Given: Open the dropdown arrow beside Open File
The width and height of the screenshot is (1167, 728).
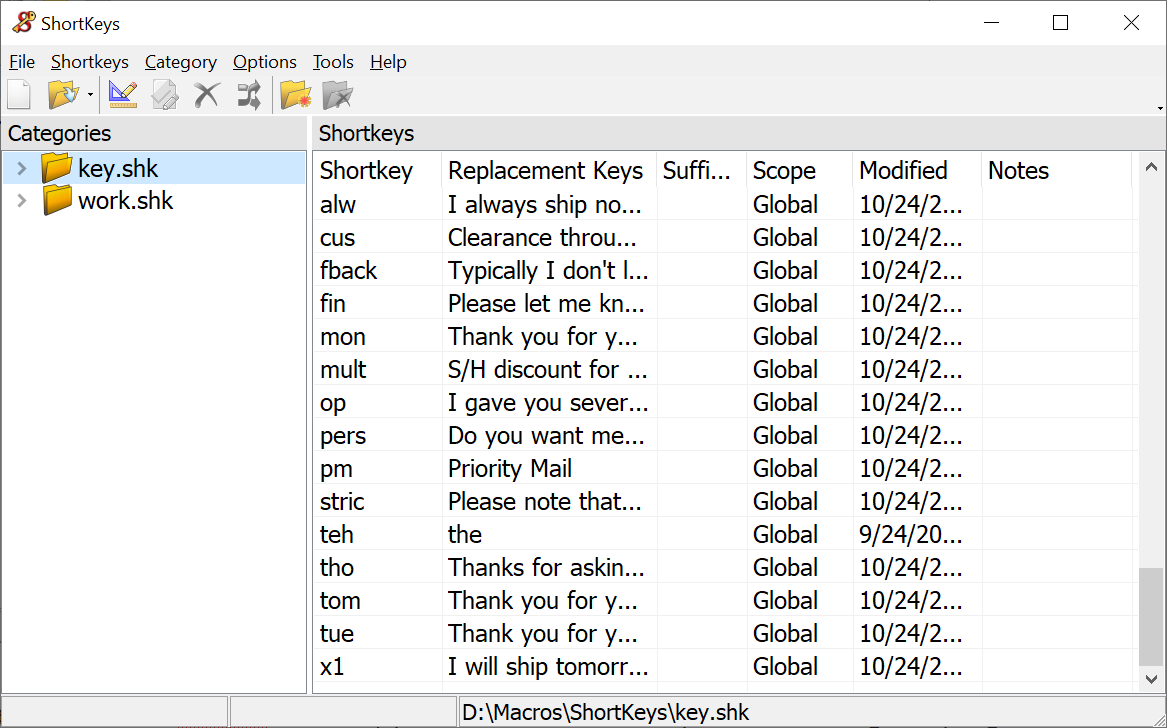Looking at the screenshot, I should coord(90,96).
